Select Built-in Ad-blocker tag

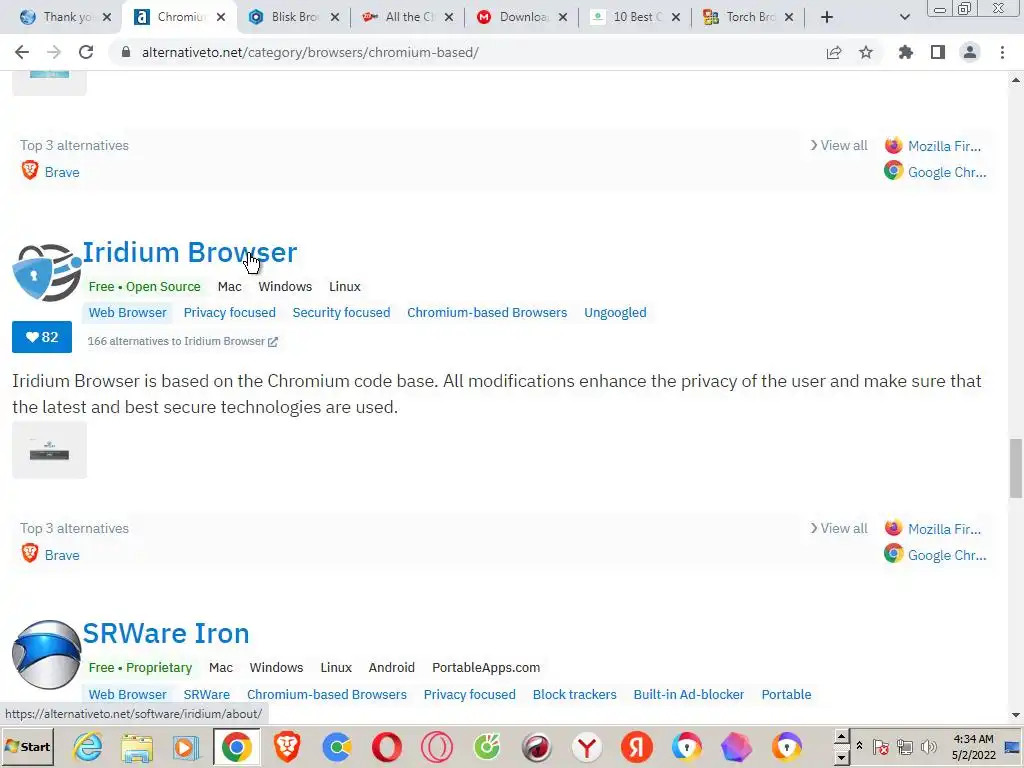click(x=688, y=694)
